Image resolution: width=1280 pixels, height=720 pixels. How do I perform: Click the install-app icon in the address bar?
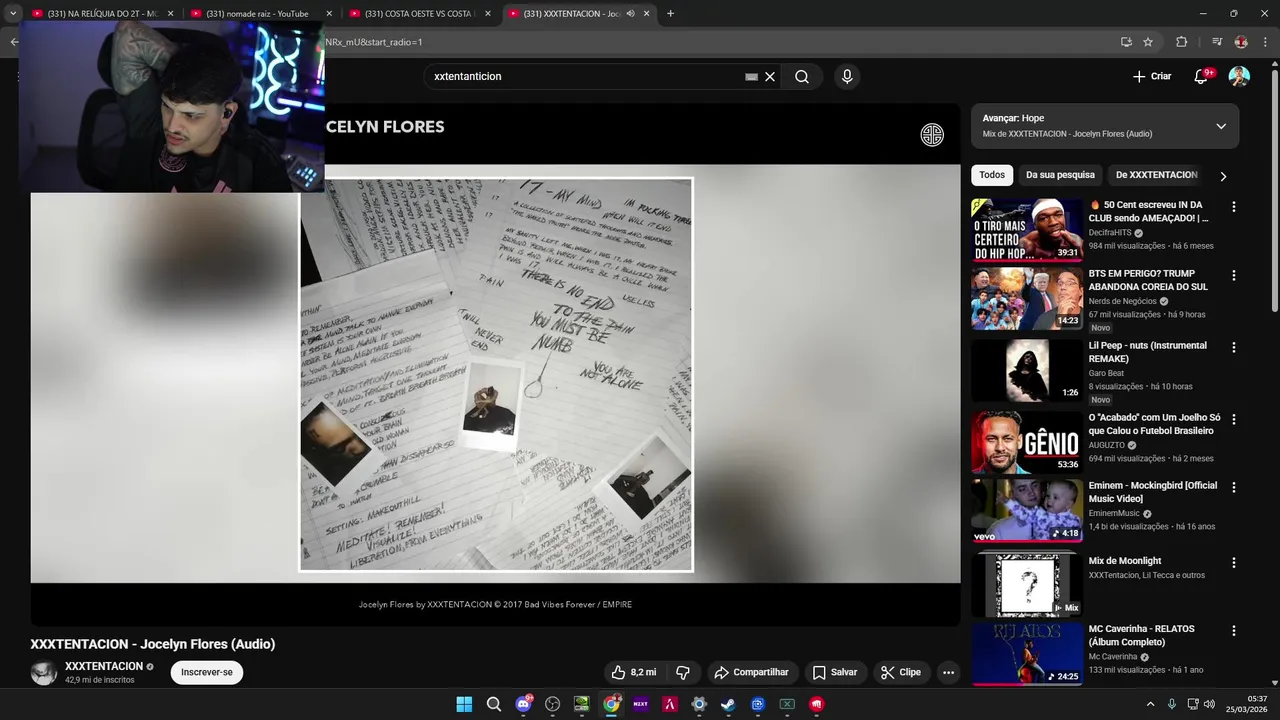click(1126, 42)
